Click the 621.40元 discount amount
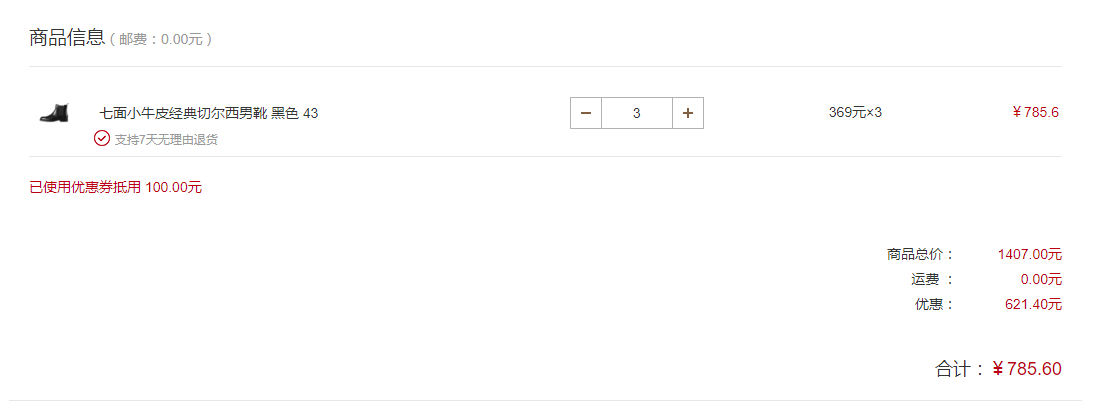The width and height of the screenshot is (1097, 401). pyautogui.click(x=1033, y=304)
